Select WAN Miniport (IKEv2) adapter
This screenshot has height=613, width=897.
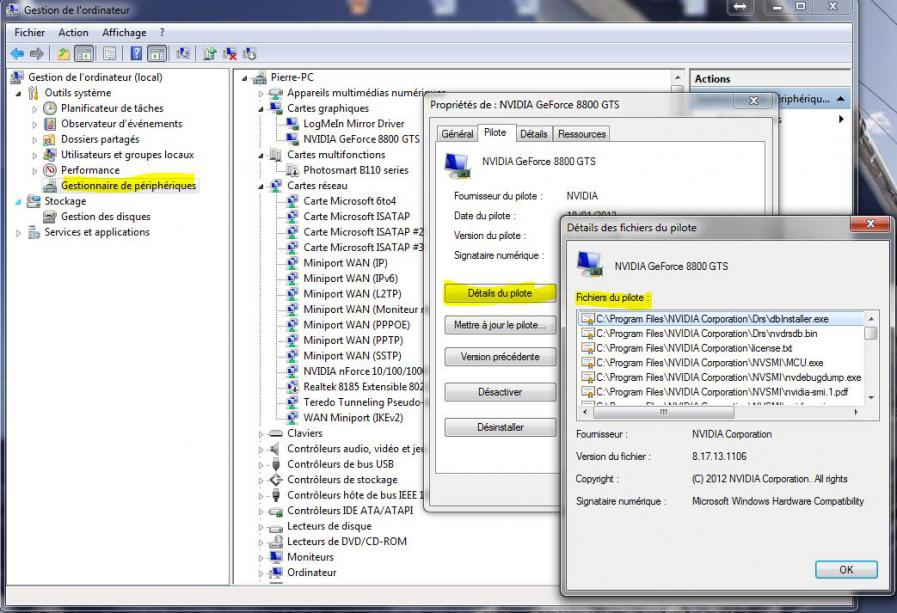pyautogui.click(x=353, y=417)
